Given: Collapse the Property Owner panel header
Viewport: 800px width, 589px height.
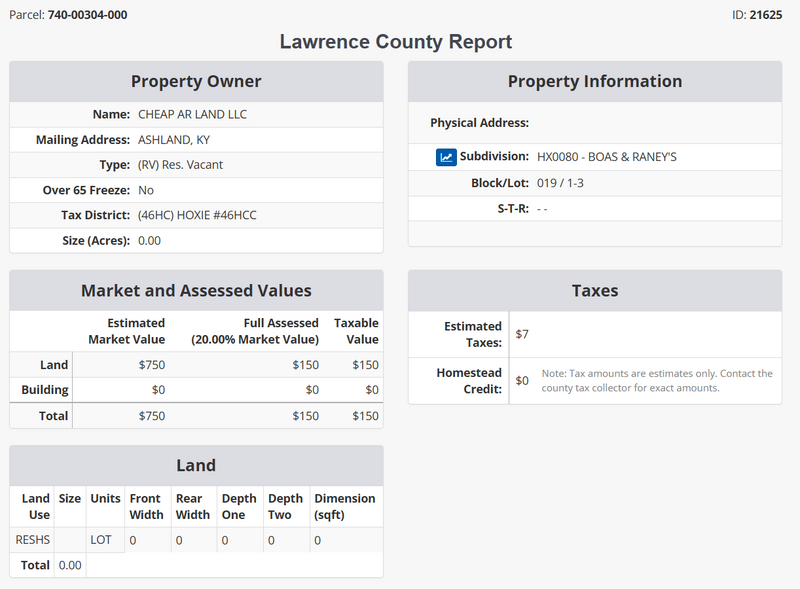Looking at the screenshot, I should pyautogui.click(x=196, y=81).
